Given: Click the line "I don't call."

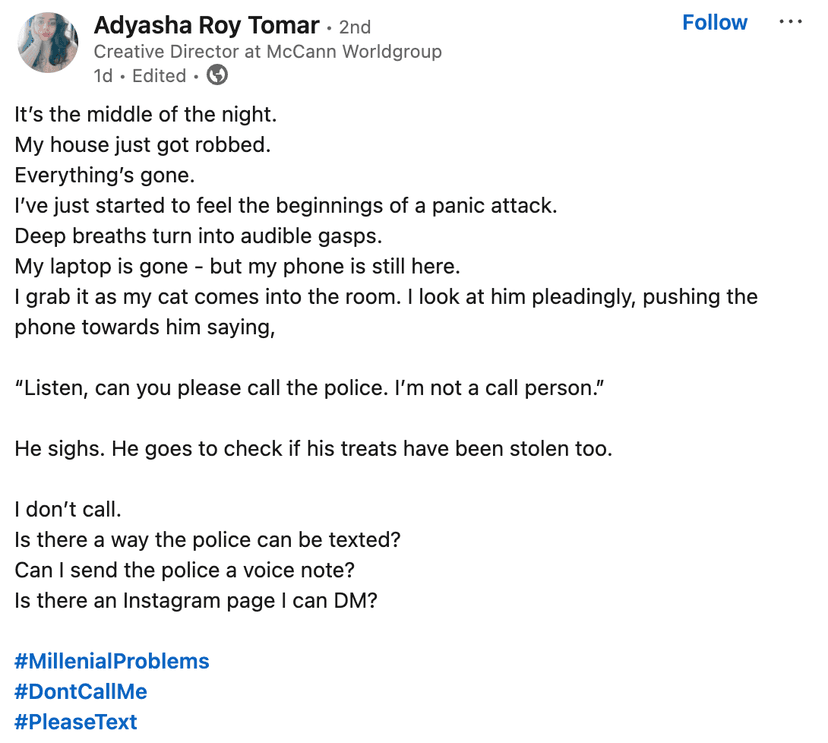Looking at the screenshot, I should 68,509.
